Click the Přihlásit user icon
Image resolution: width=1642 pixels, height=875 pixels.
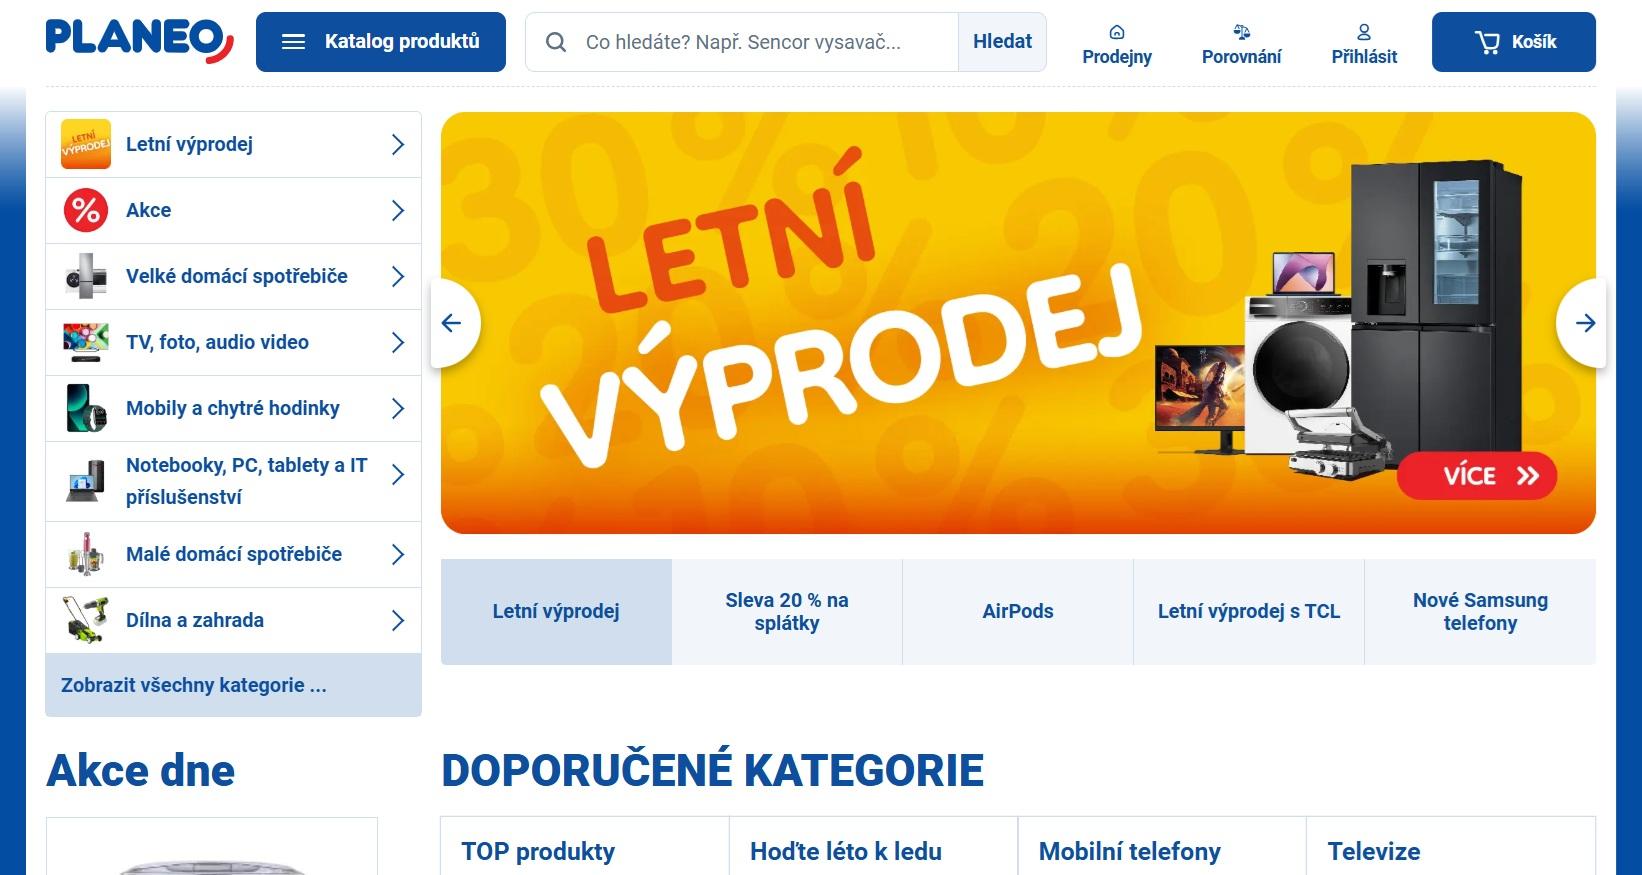click(x=1364, y=32)
